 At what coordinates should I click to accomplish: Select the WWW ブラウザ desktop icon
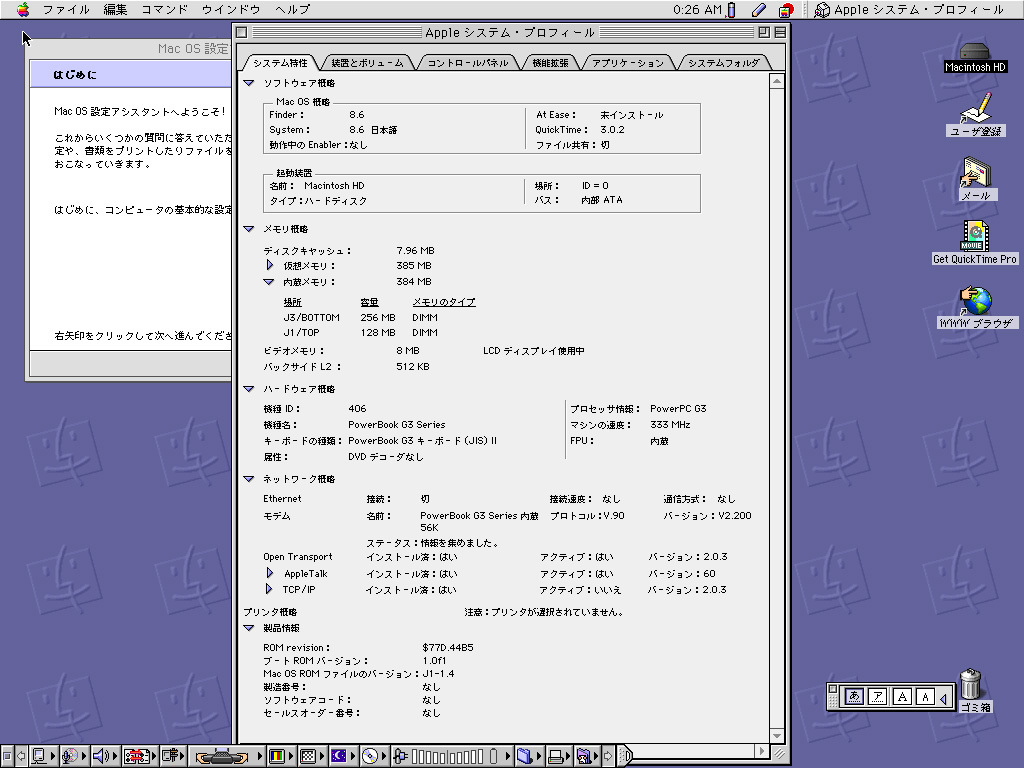point(976,306)
